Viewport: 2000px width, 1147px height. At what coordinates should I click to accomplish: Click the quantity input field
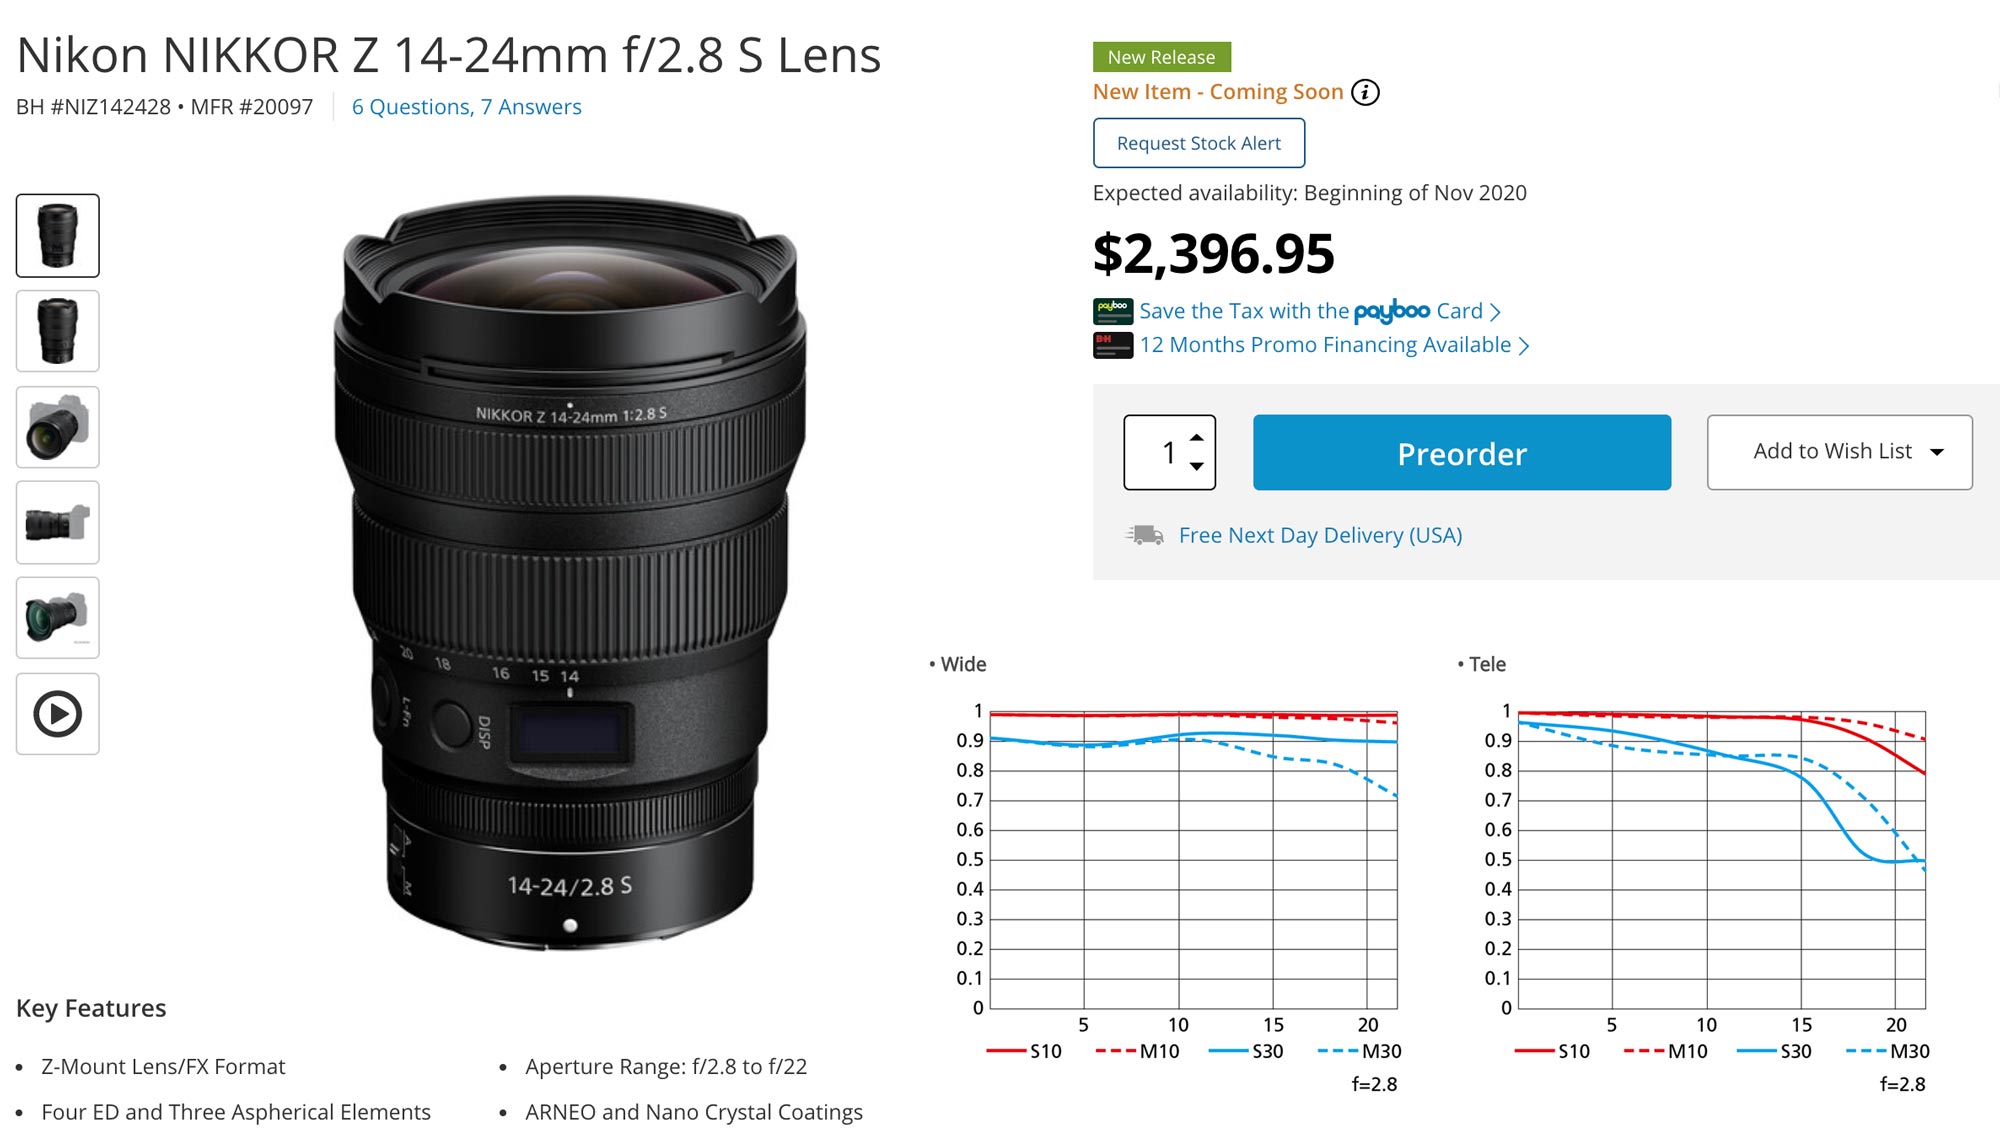coord(1160,452)
